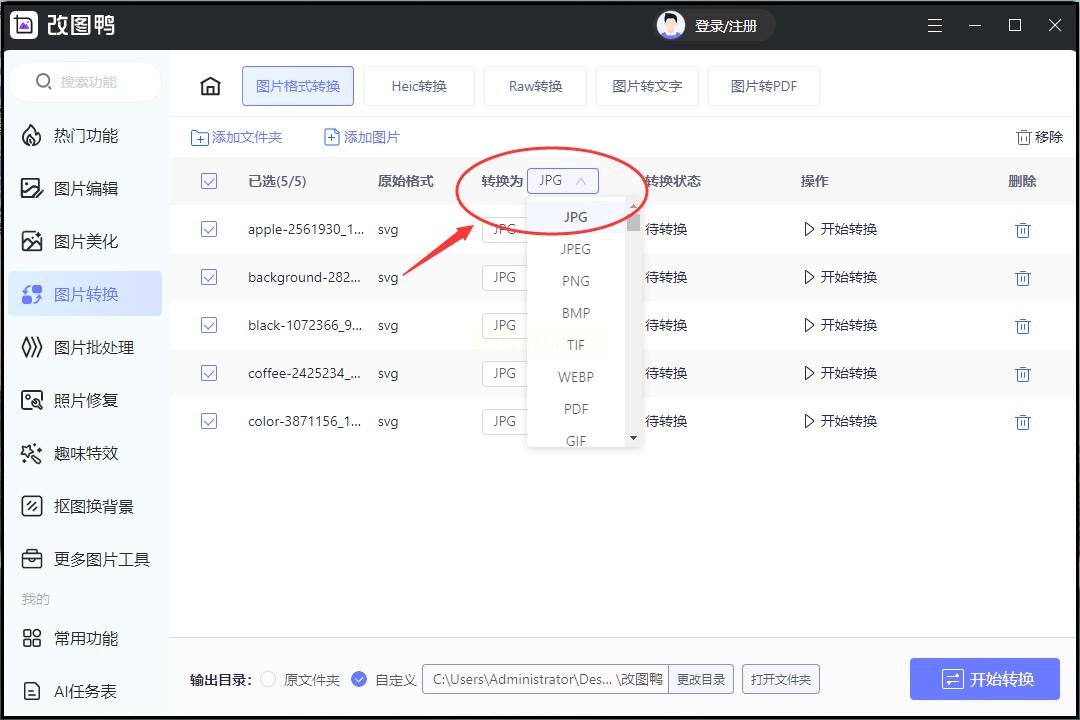
Task: Switch to the Heic转换 tab
Action: [x=419, y=87]
